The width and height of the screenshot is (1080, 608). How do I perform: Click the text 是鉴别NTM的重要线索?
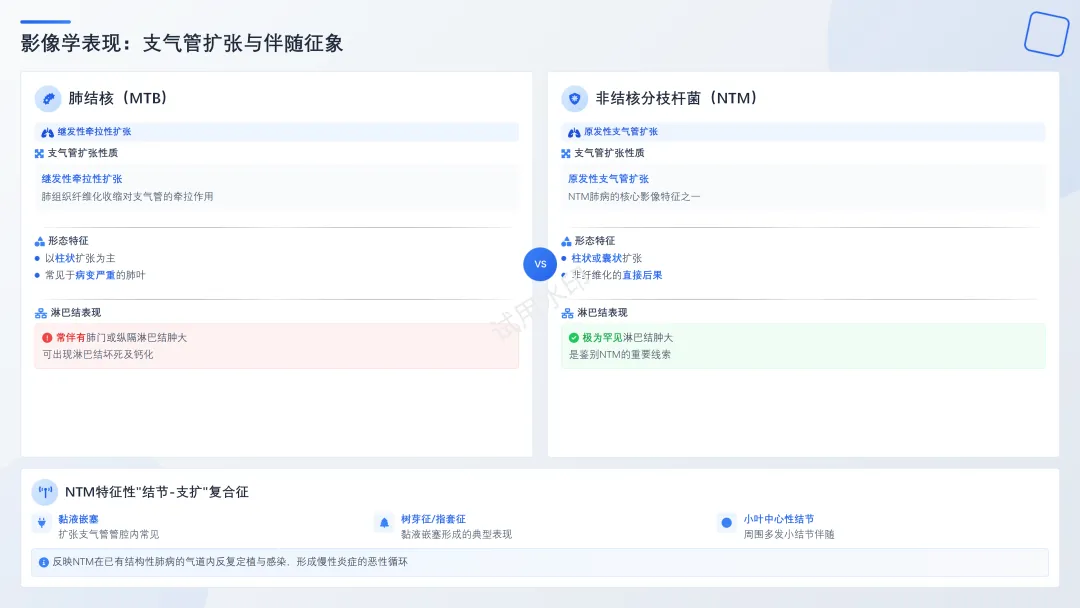620,355
